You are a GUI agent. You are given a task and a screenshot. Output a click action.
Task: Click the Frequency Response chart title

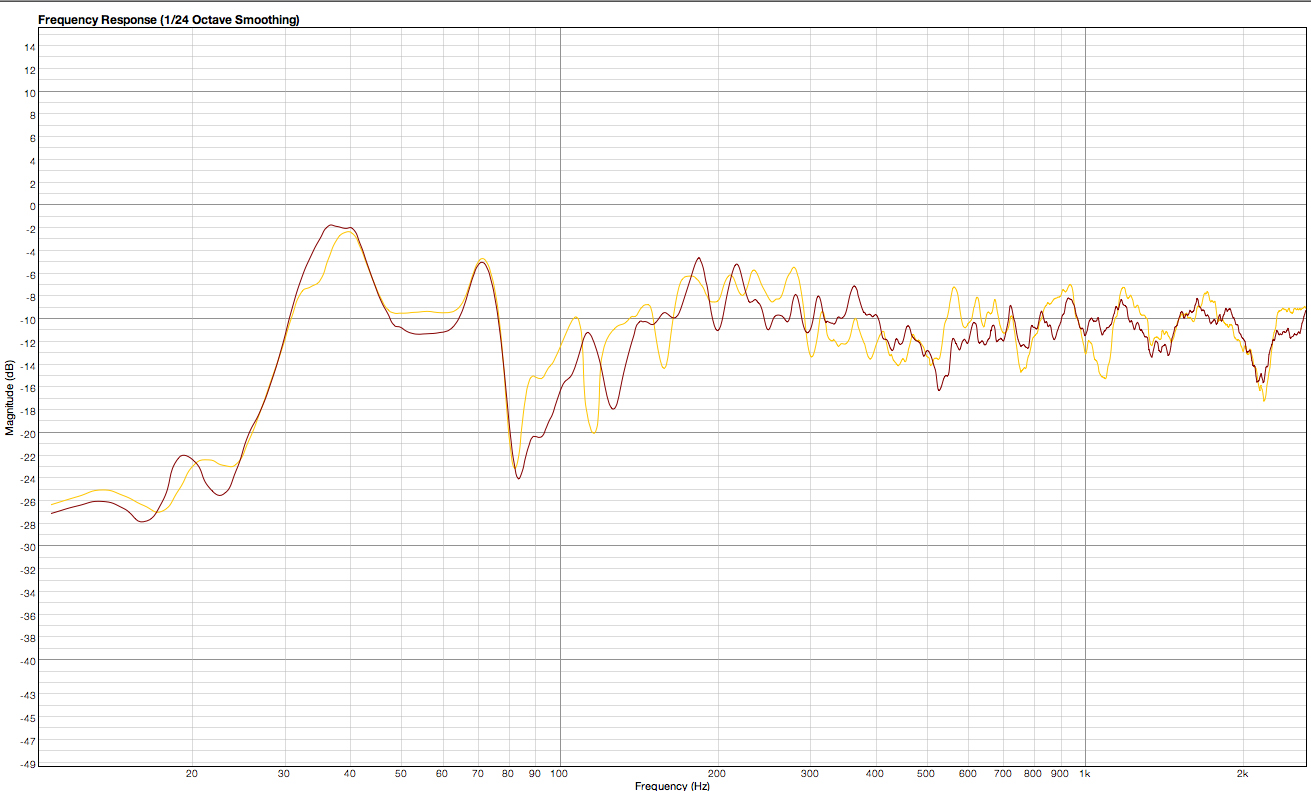tap(168, 20)
